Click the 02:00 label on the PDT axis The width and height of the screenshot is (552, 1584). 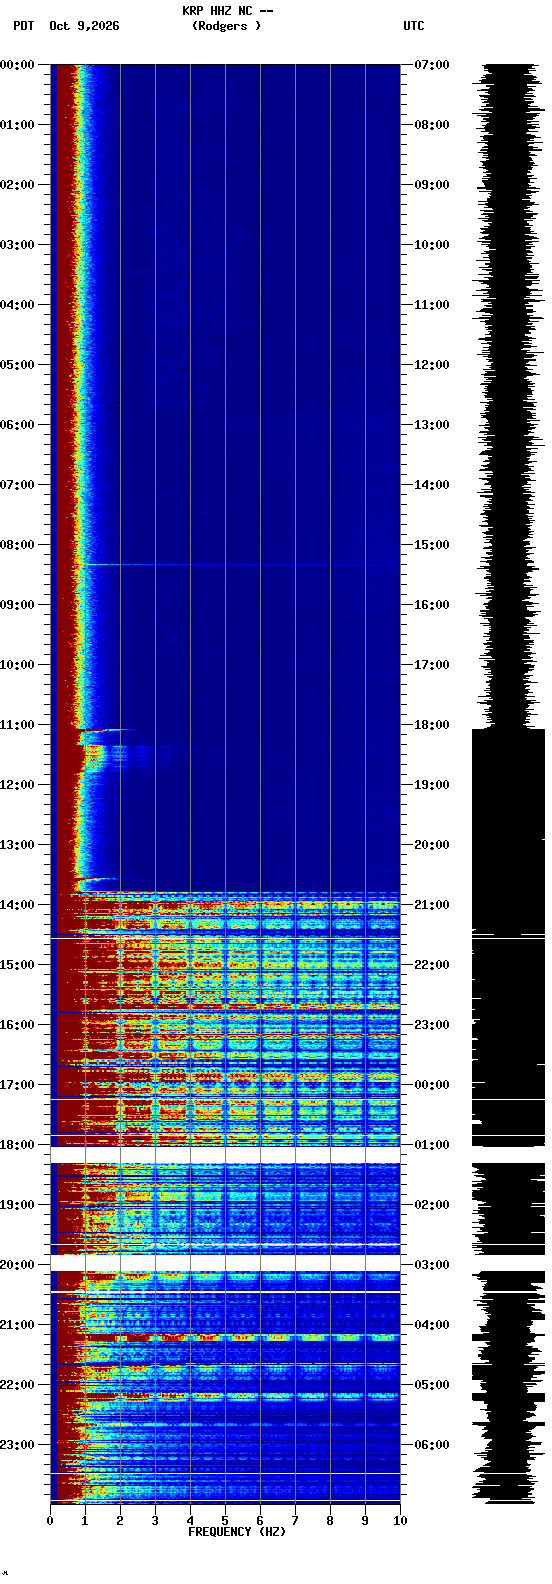(17, 185)
